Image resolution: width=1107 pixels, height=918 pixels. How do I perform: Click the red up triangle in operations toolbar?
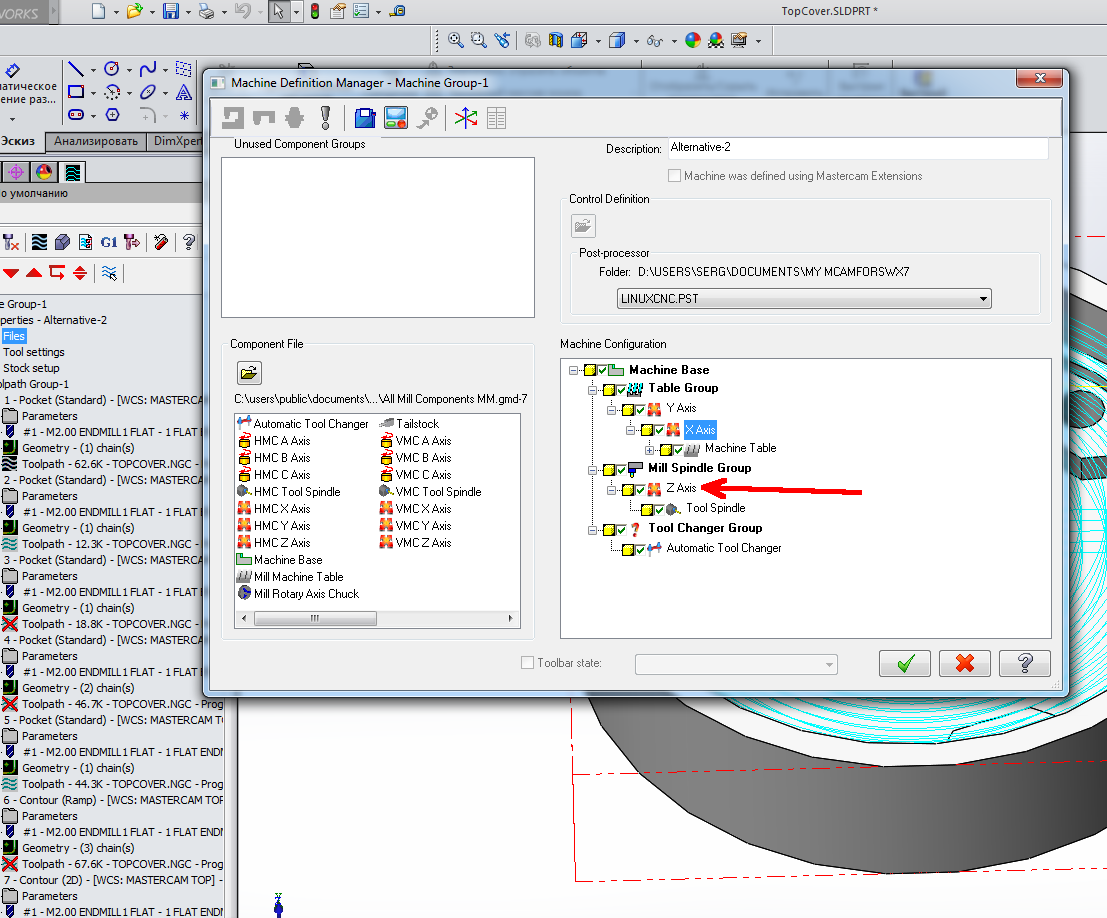point(33,273)
